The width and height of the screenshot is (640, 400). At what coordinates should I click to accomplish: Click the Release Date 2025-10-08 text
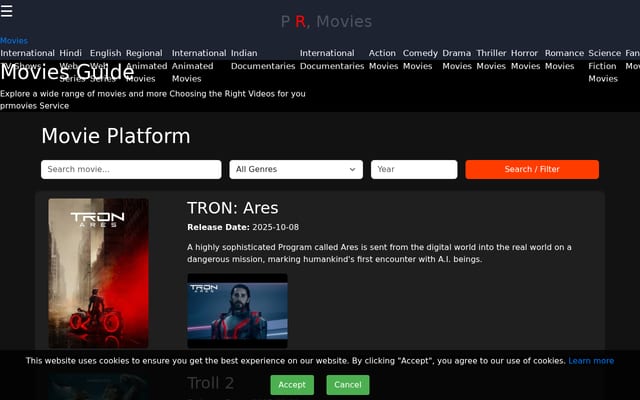click(x=243, y=227)
